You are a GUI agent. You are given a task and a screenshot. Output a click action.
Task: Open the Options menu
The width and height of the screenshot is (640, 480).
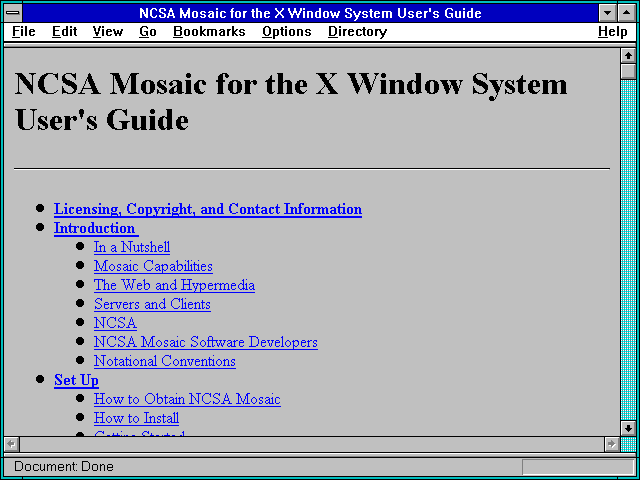tap(287, 32)
